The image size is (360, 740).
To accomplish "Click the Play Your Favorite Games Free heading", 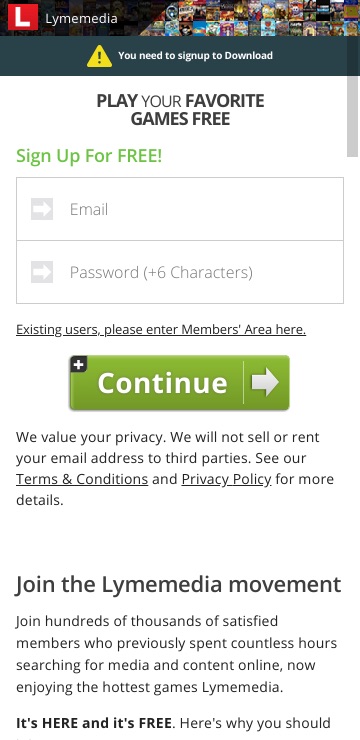I will [180, 109].
